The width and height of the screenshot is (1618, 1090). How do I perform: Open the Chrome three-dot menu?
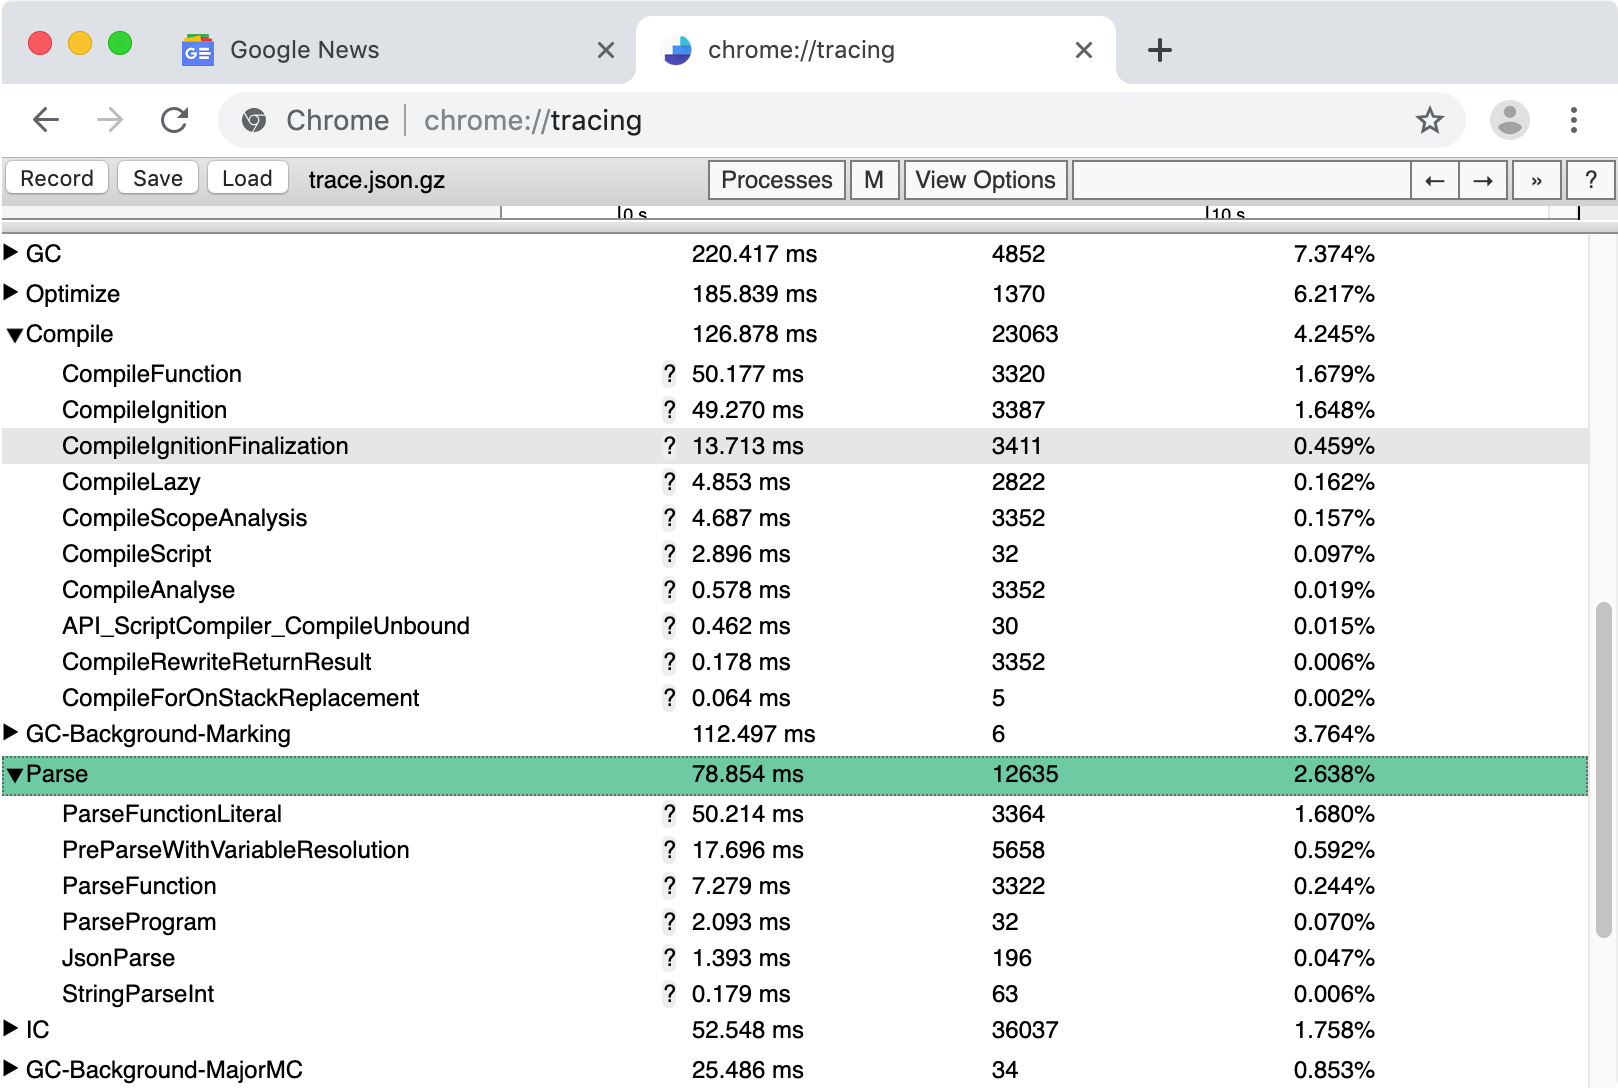click(1573, 120)
